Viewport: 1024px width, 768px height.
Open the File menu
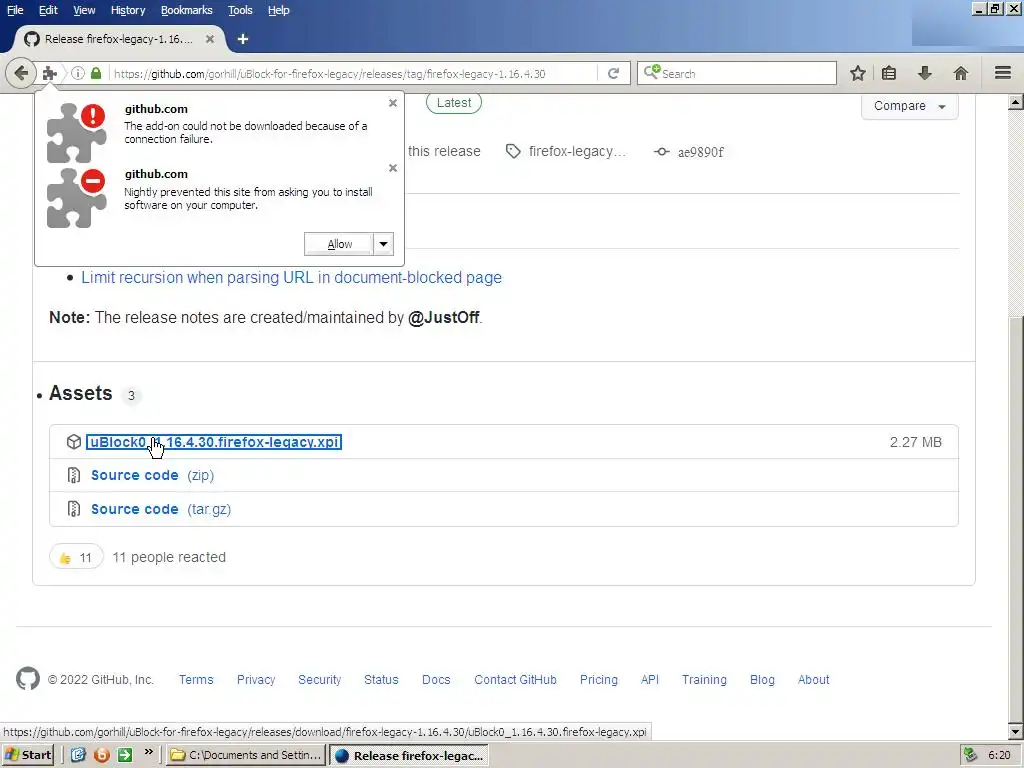click(x=15, y=10)
